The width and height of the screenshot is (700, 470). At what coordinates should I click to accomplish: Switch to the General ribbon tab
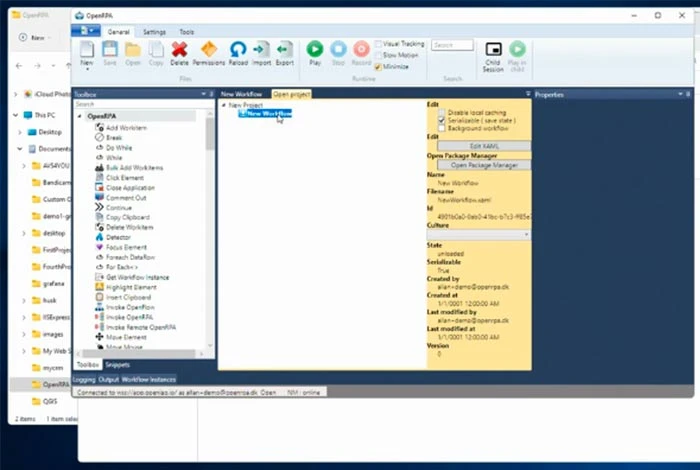pos(118,32)
